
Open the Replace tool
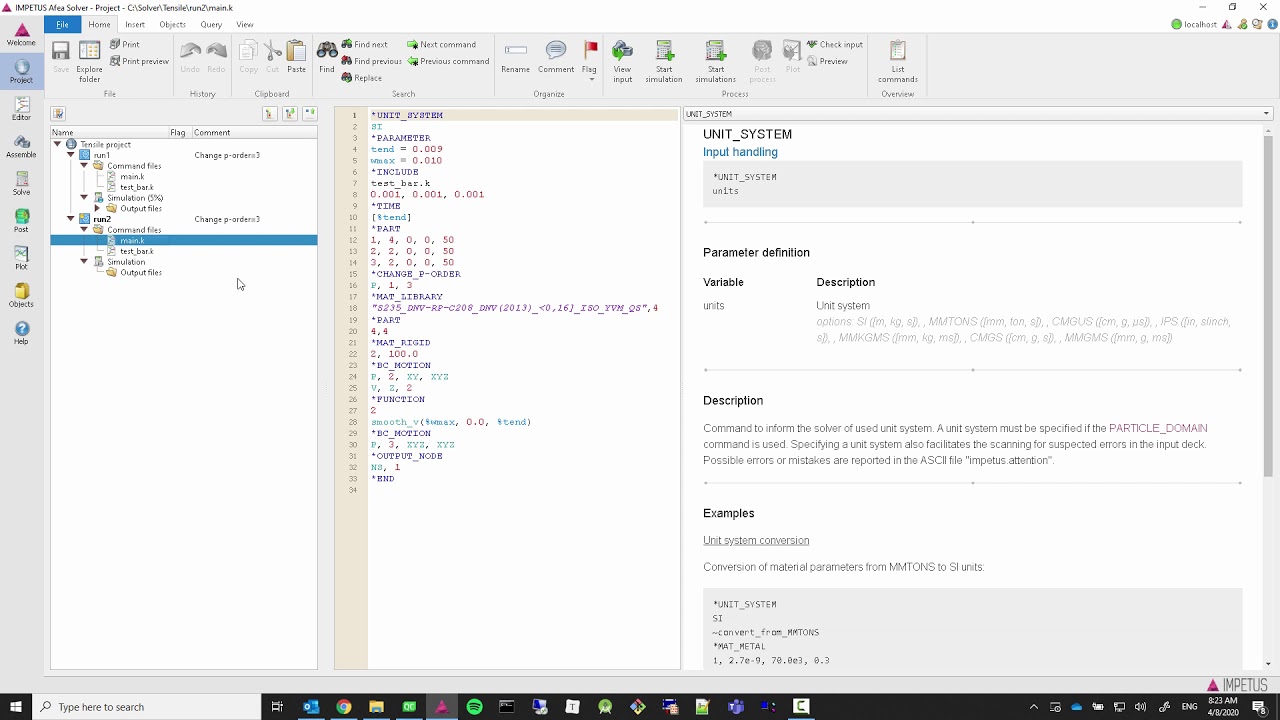click(x=361, y=78)
